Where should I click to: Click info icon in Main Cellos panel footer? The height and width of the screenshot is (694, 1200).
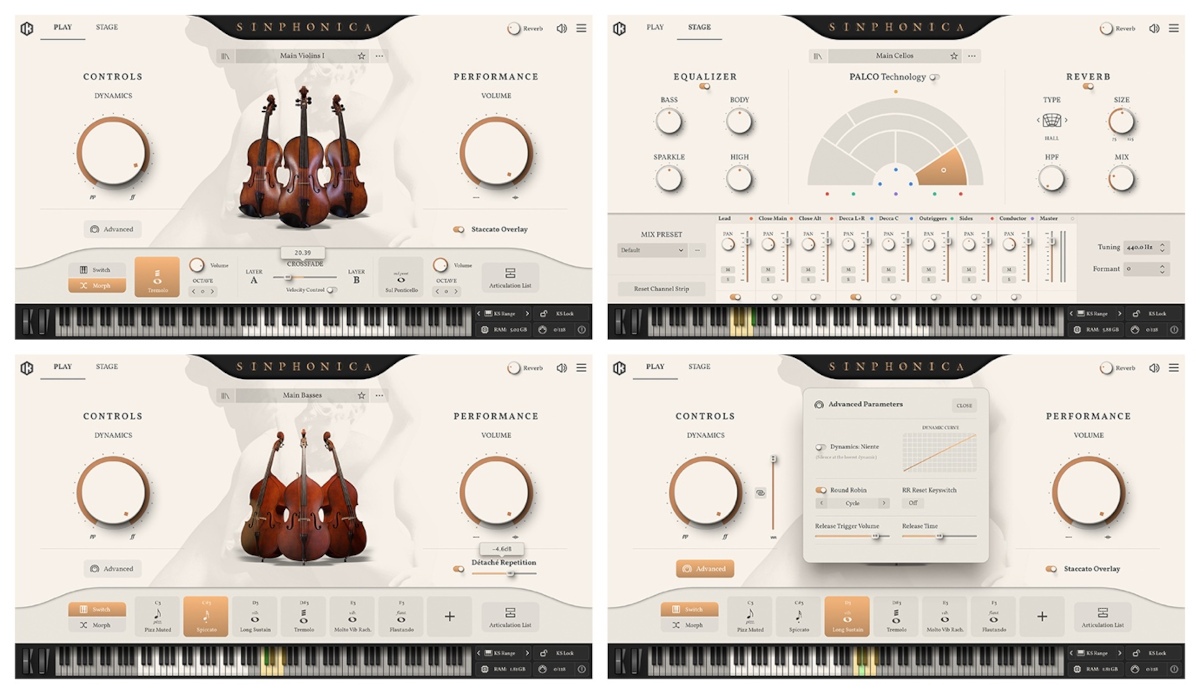(1174, 329)
